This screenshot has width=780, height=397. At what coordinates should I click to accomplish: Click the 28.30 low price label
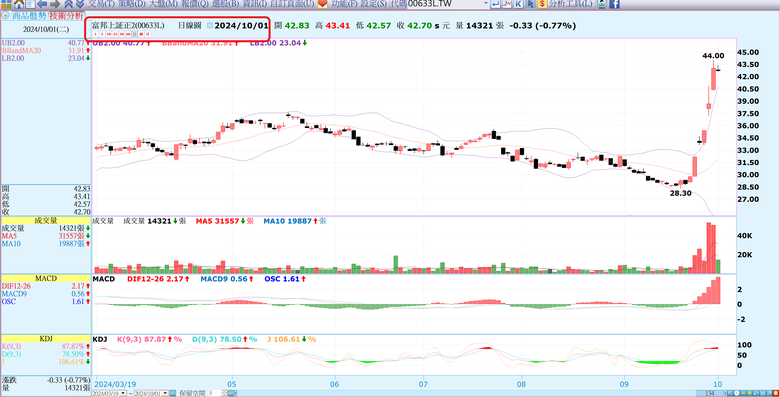(x=680, y=193)
